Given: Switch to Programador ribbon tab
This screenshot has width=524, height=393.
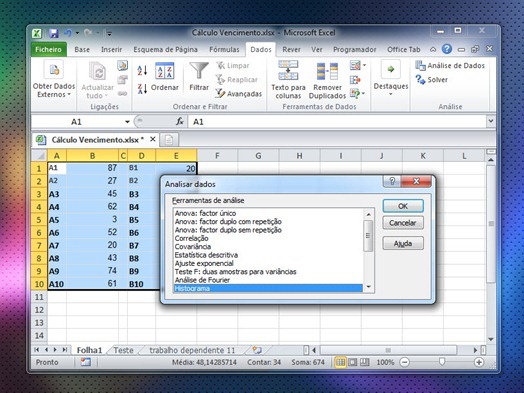Looking at the screenshot, I should [x=355, y=49].
